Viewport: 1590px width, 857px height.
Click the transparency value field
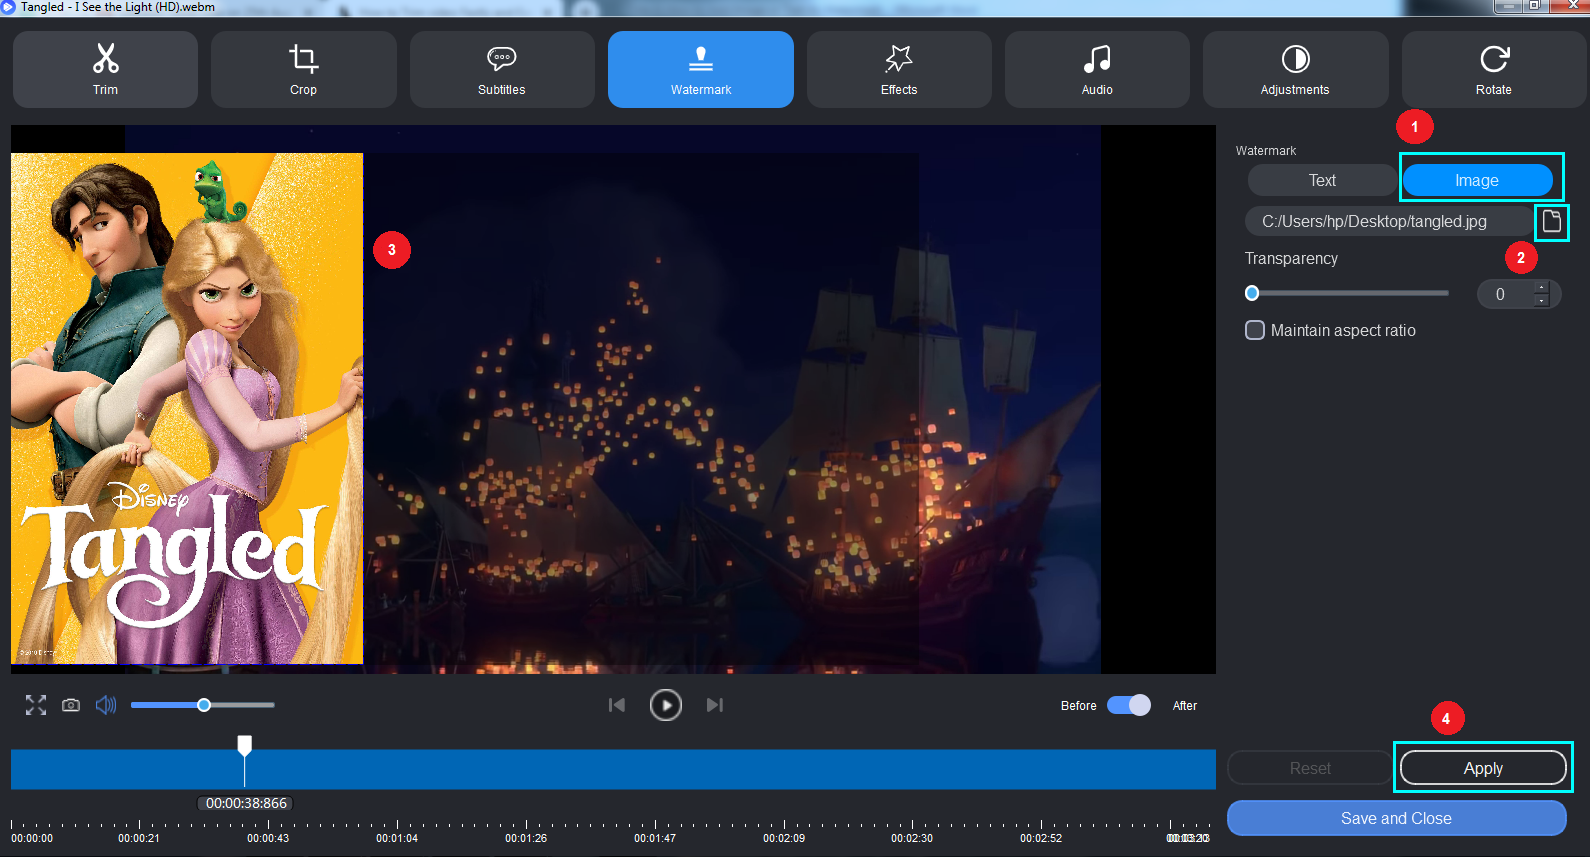pos(1505,294)
